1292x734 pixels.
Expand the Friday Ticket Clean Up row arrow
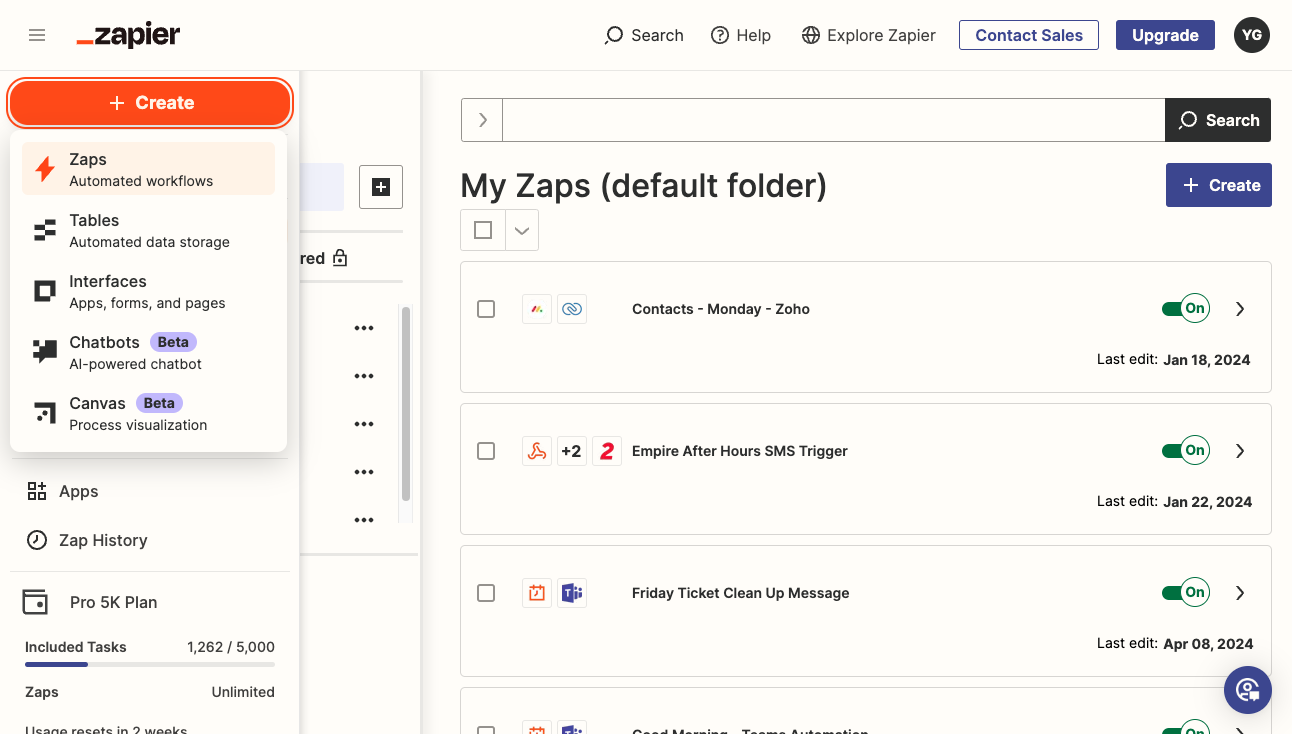(1240, 593)
